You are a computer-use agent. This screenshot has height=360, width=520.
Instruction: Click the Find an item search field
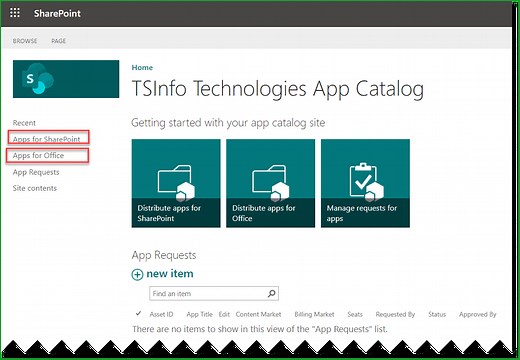[x=214, y=293]
